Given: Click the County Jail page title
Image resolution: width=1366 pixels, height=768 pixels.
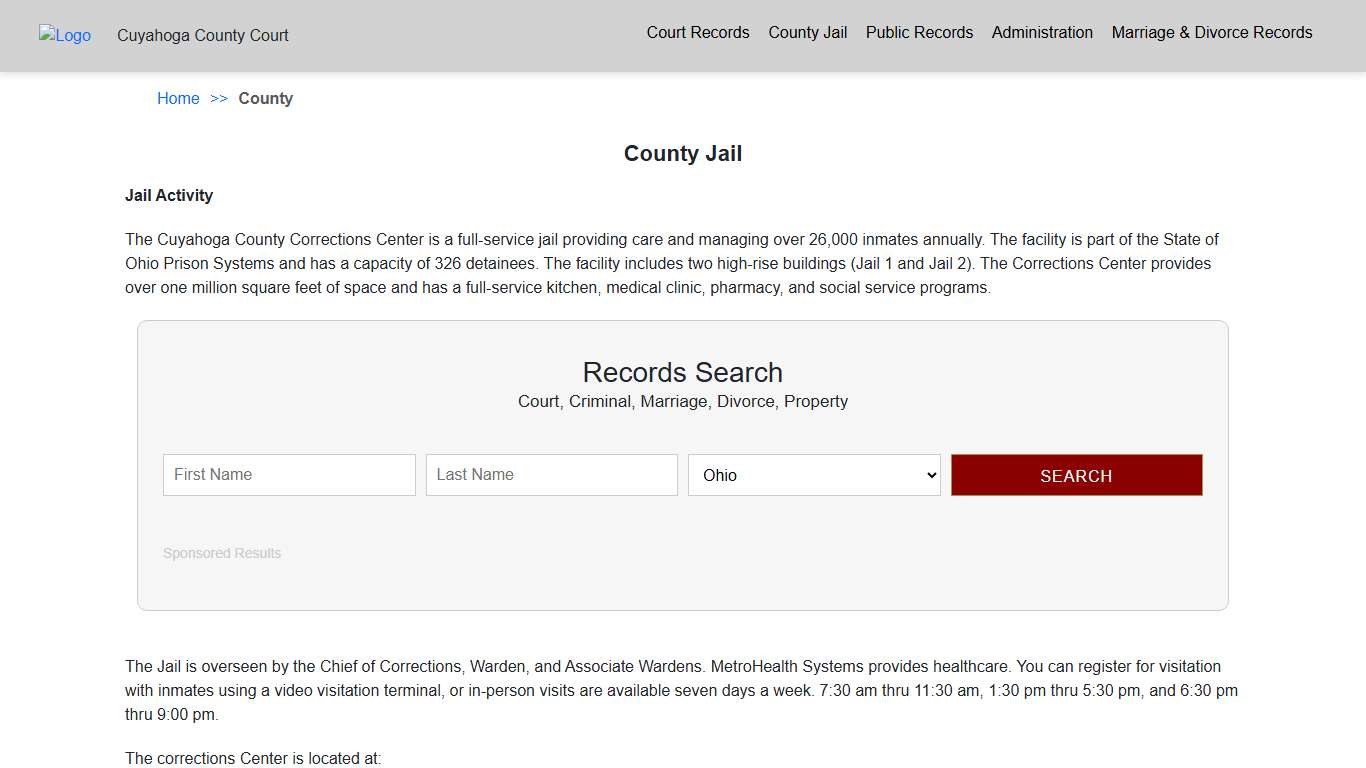Looking at the screenshot, I should click(682, 153).
